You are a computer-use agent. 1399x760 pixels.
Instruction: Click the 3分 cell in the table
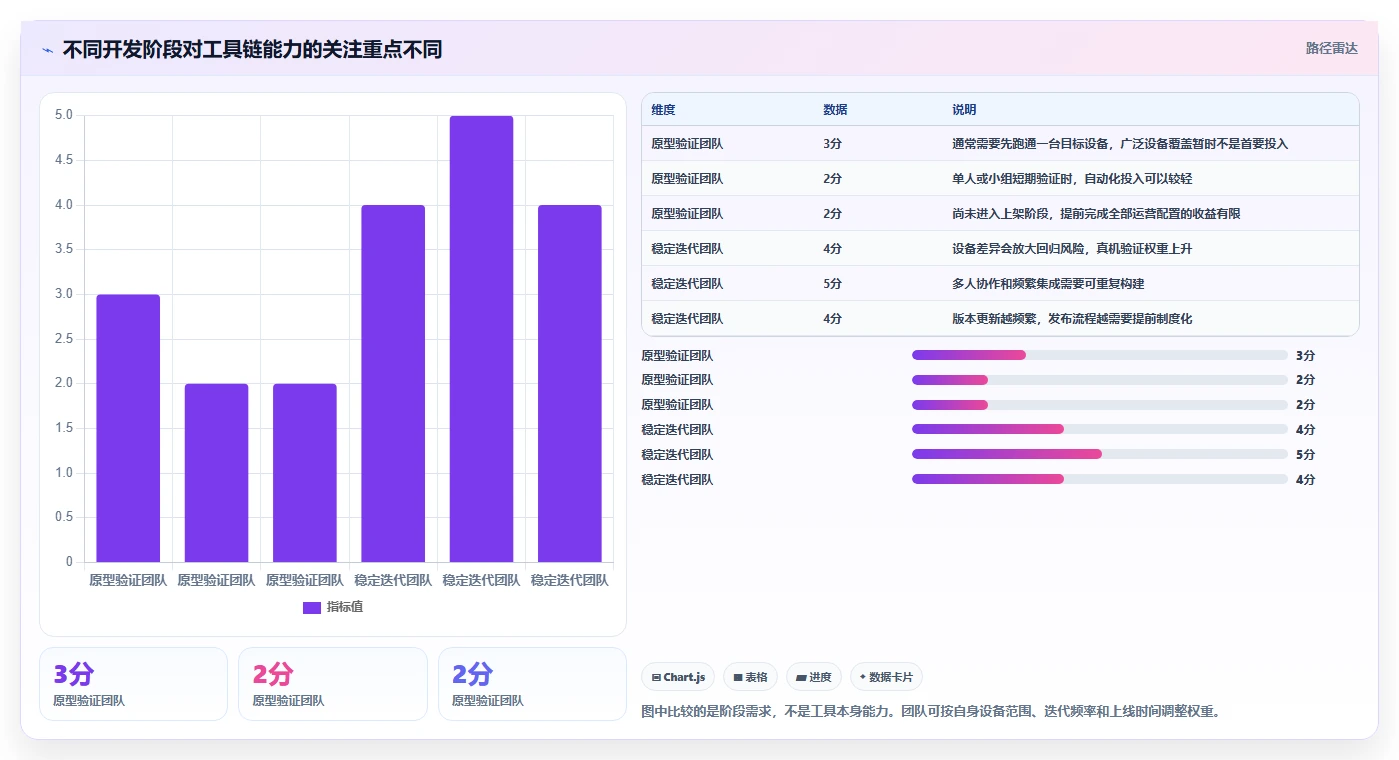click(x=832, y=144)
